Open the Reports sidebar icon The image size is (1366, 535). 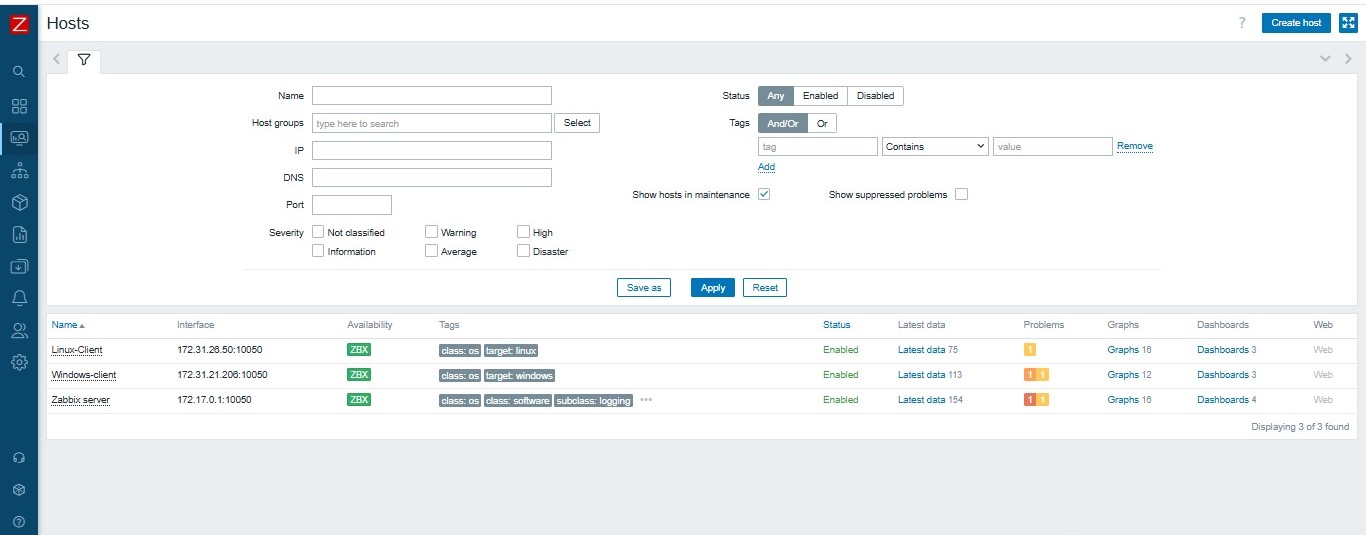[19, 235]
